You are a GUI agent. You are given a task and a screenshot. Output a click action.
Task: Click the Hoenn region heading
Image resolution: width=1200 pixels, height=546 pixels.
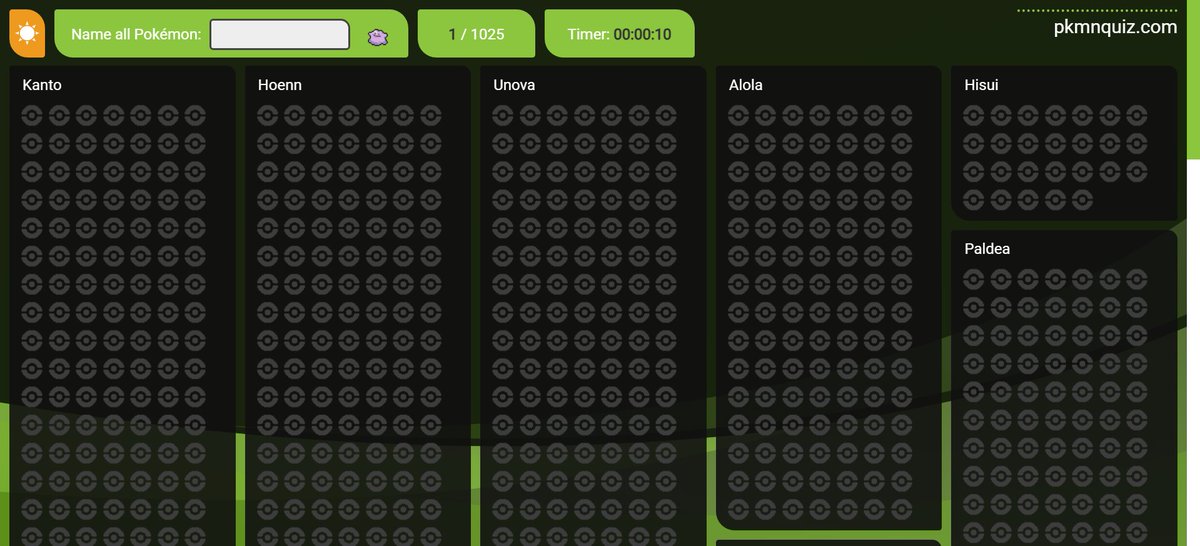tap(280, 85)
